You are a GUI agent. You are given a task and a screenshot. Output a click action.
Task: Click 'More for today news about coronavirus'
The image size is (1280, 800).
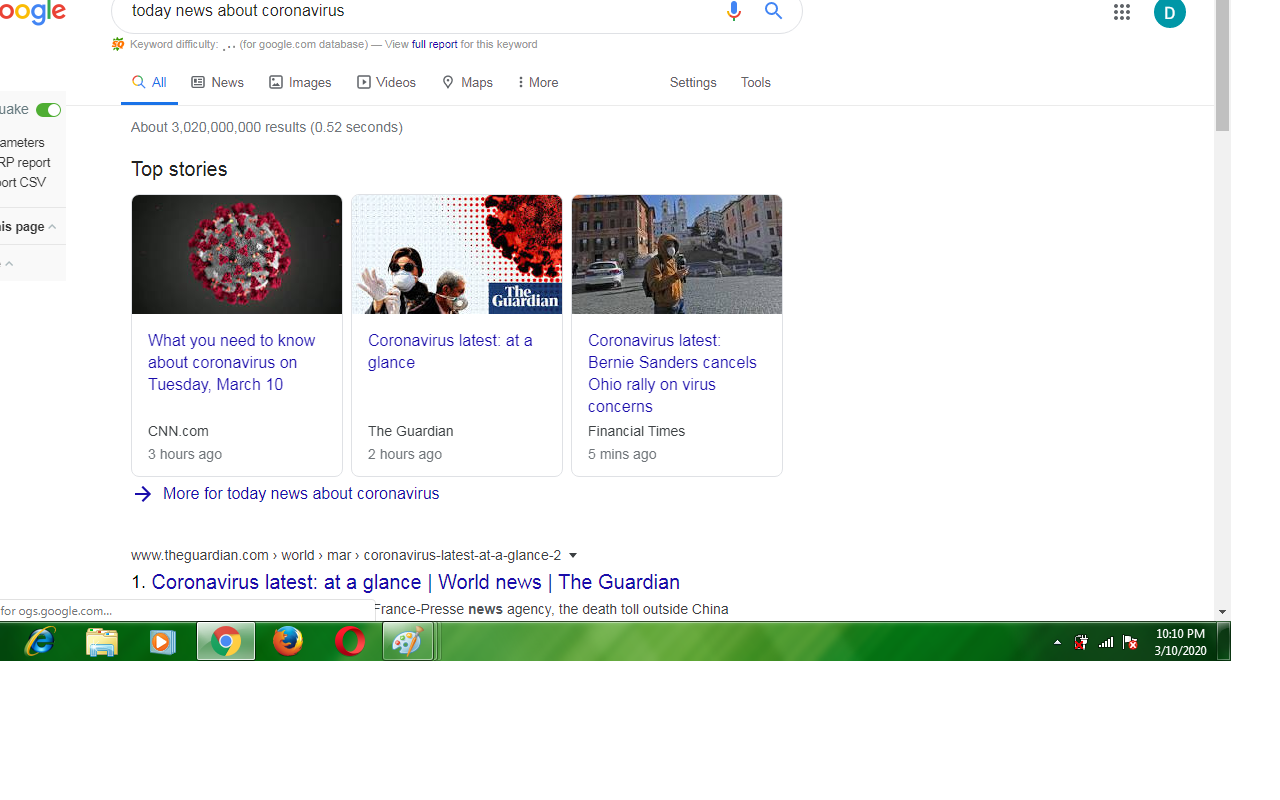301,493
